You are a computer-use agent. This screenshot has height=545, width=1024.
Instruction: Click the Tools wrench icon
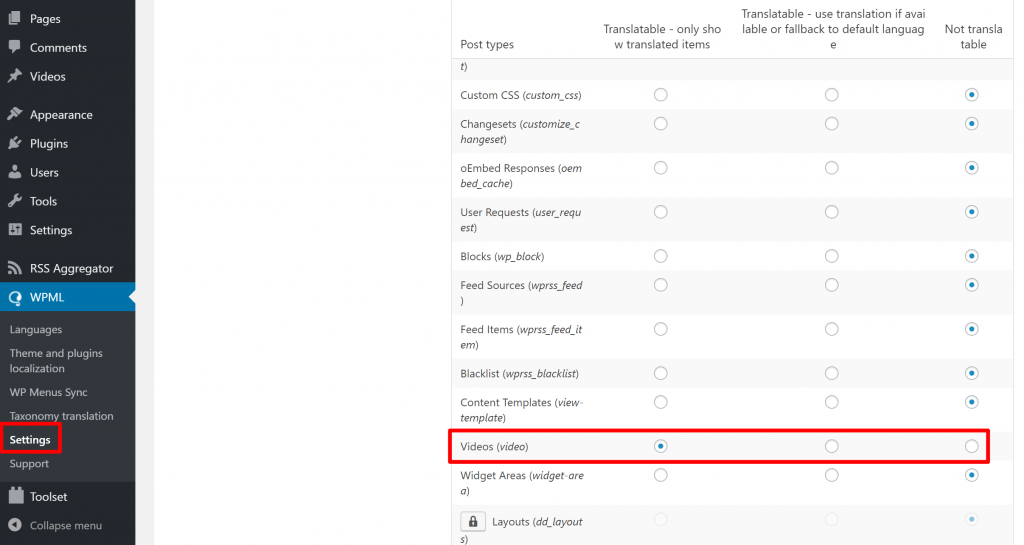tap(14, 201)
